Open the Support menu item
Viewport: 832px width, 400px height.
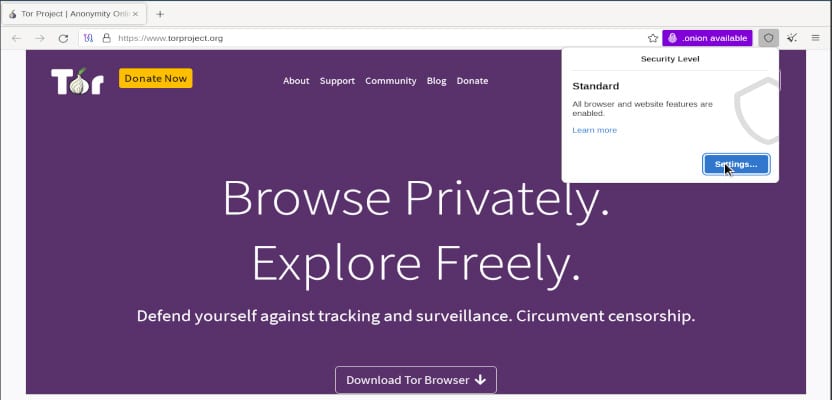pos(337,81)
